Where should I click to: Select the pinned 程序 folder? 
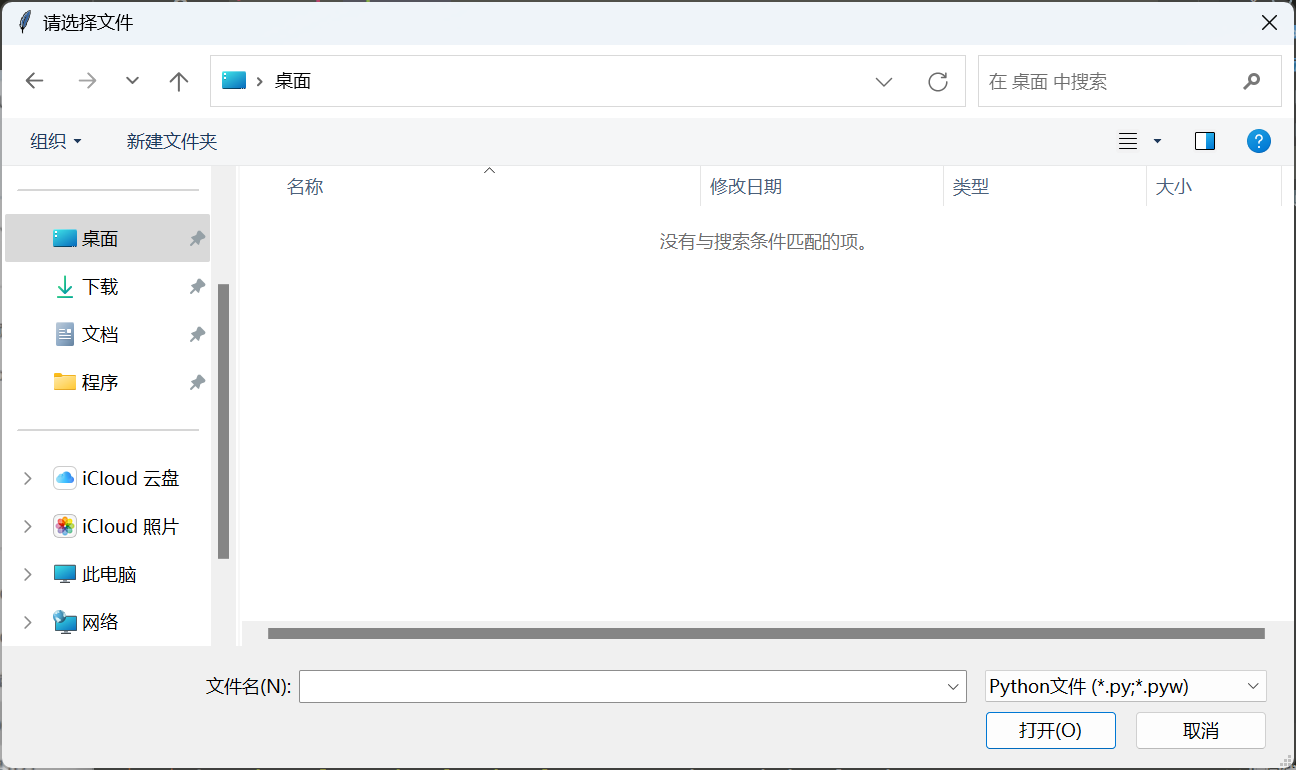[97, 382]
